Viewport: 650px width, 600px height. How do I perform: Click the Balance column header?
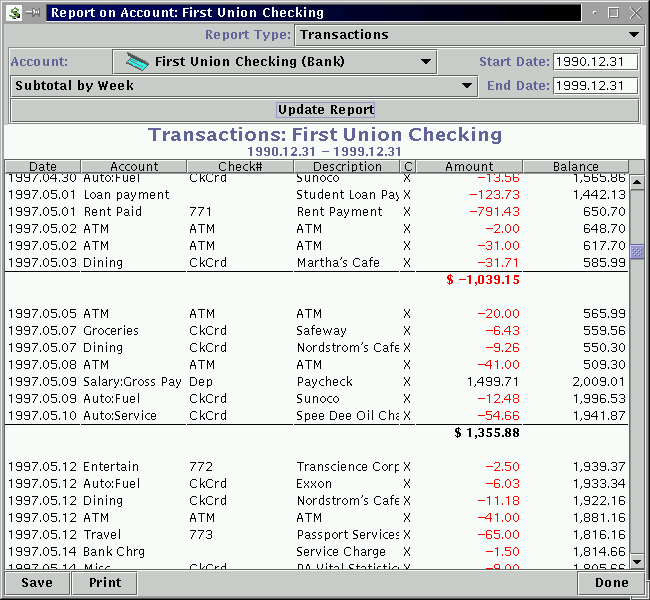point(576,166)
